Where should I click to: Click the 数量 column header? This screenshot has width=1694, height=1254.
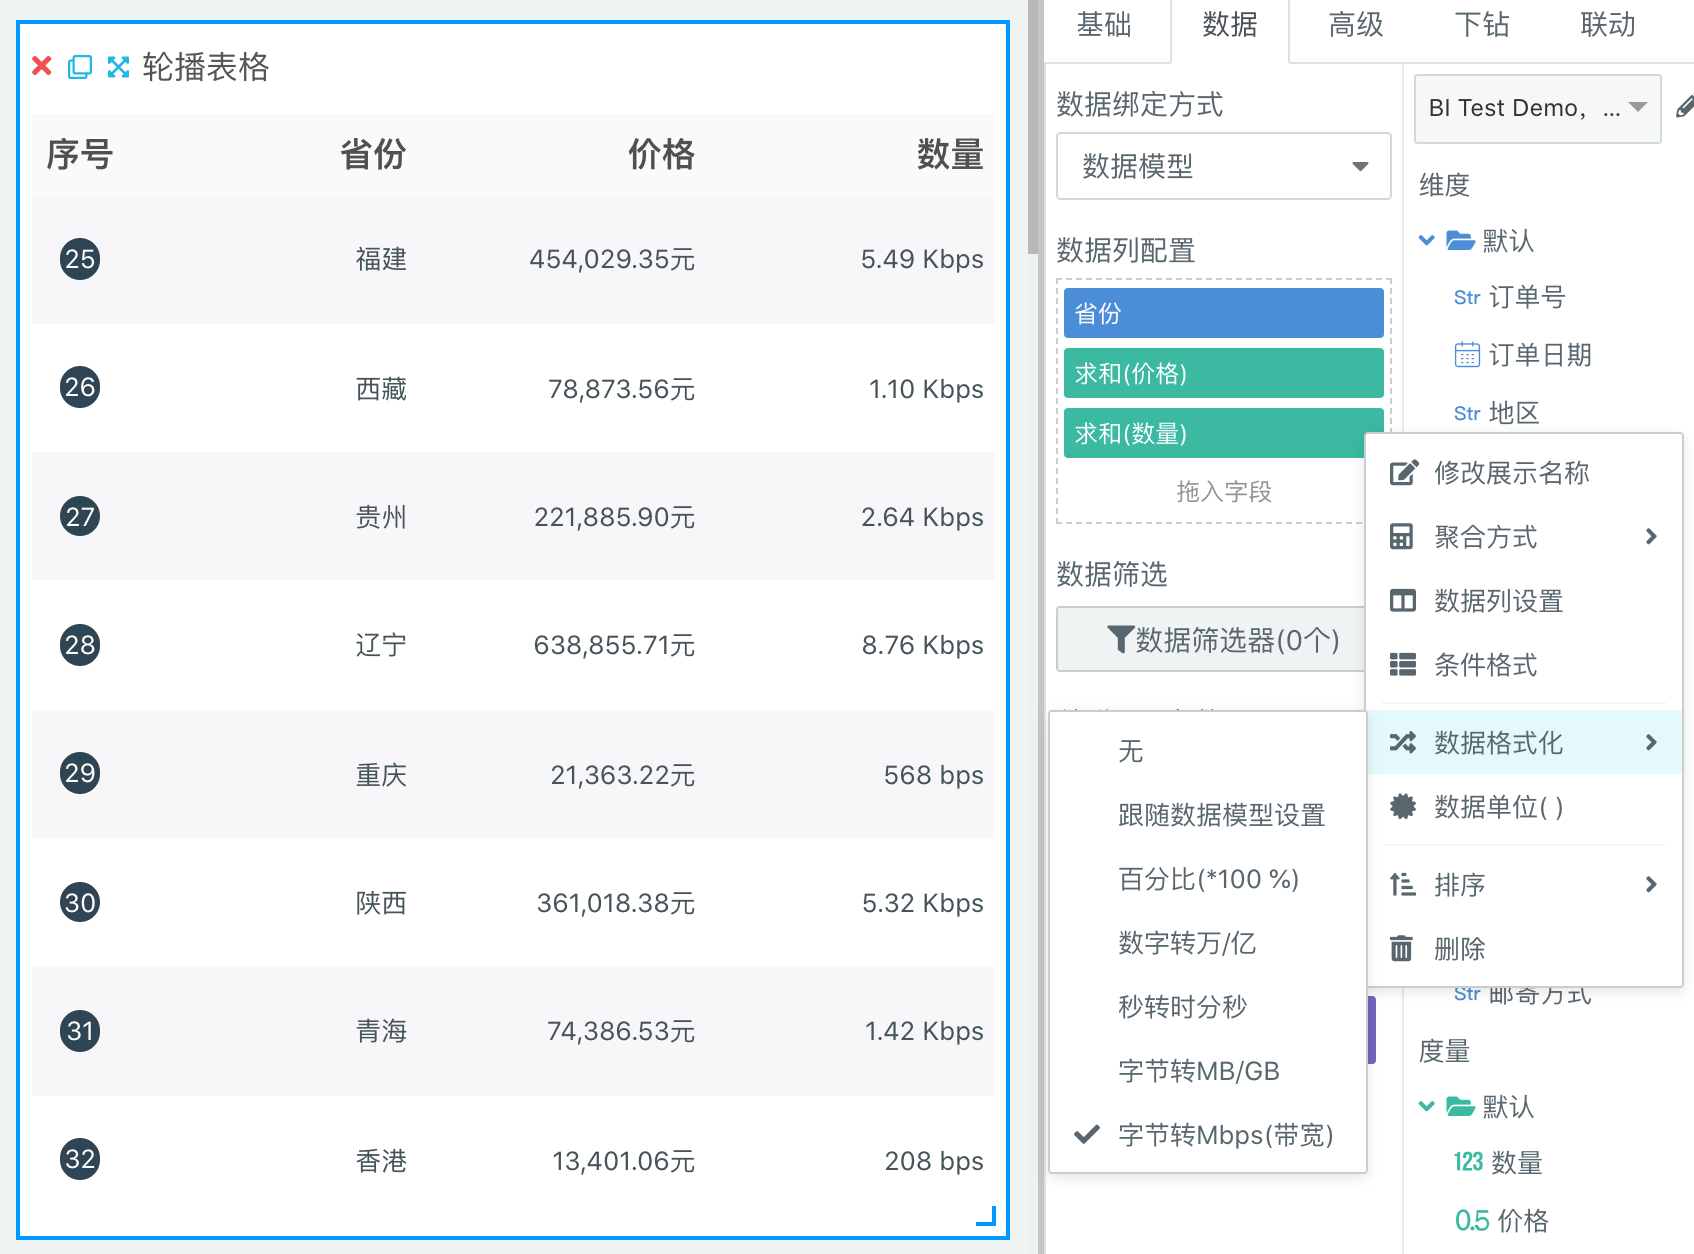pyautogui.click(x=950, y=154)
